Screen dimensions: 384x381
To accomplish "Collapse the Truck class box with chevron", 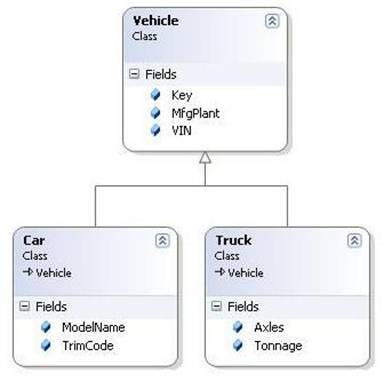I will [354, 240].
